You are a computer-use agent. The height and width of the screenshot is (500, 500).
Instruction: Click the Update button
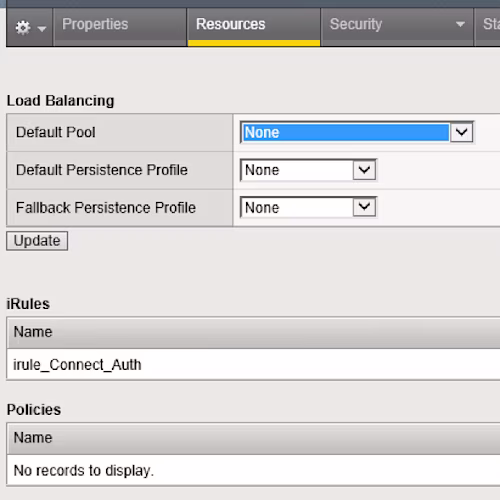pyautogui.click(x=37, y=241)
